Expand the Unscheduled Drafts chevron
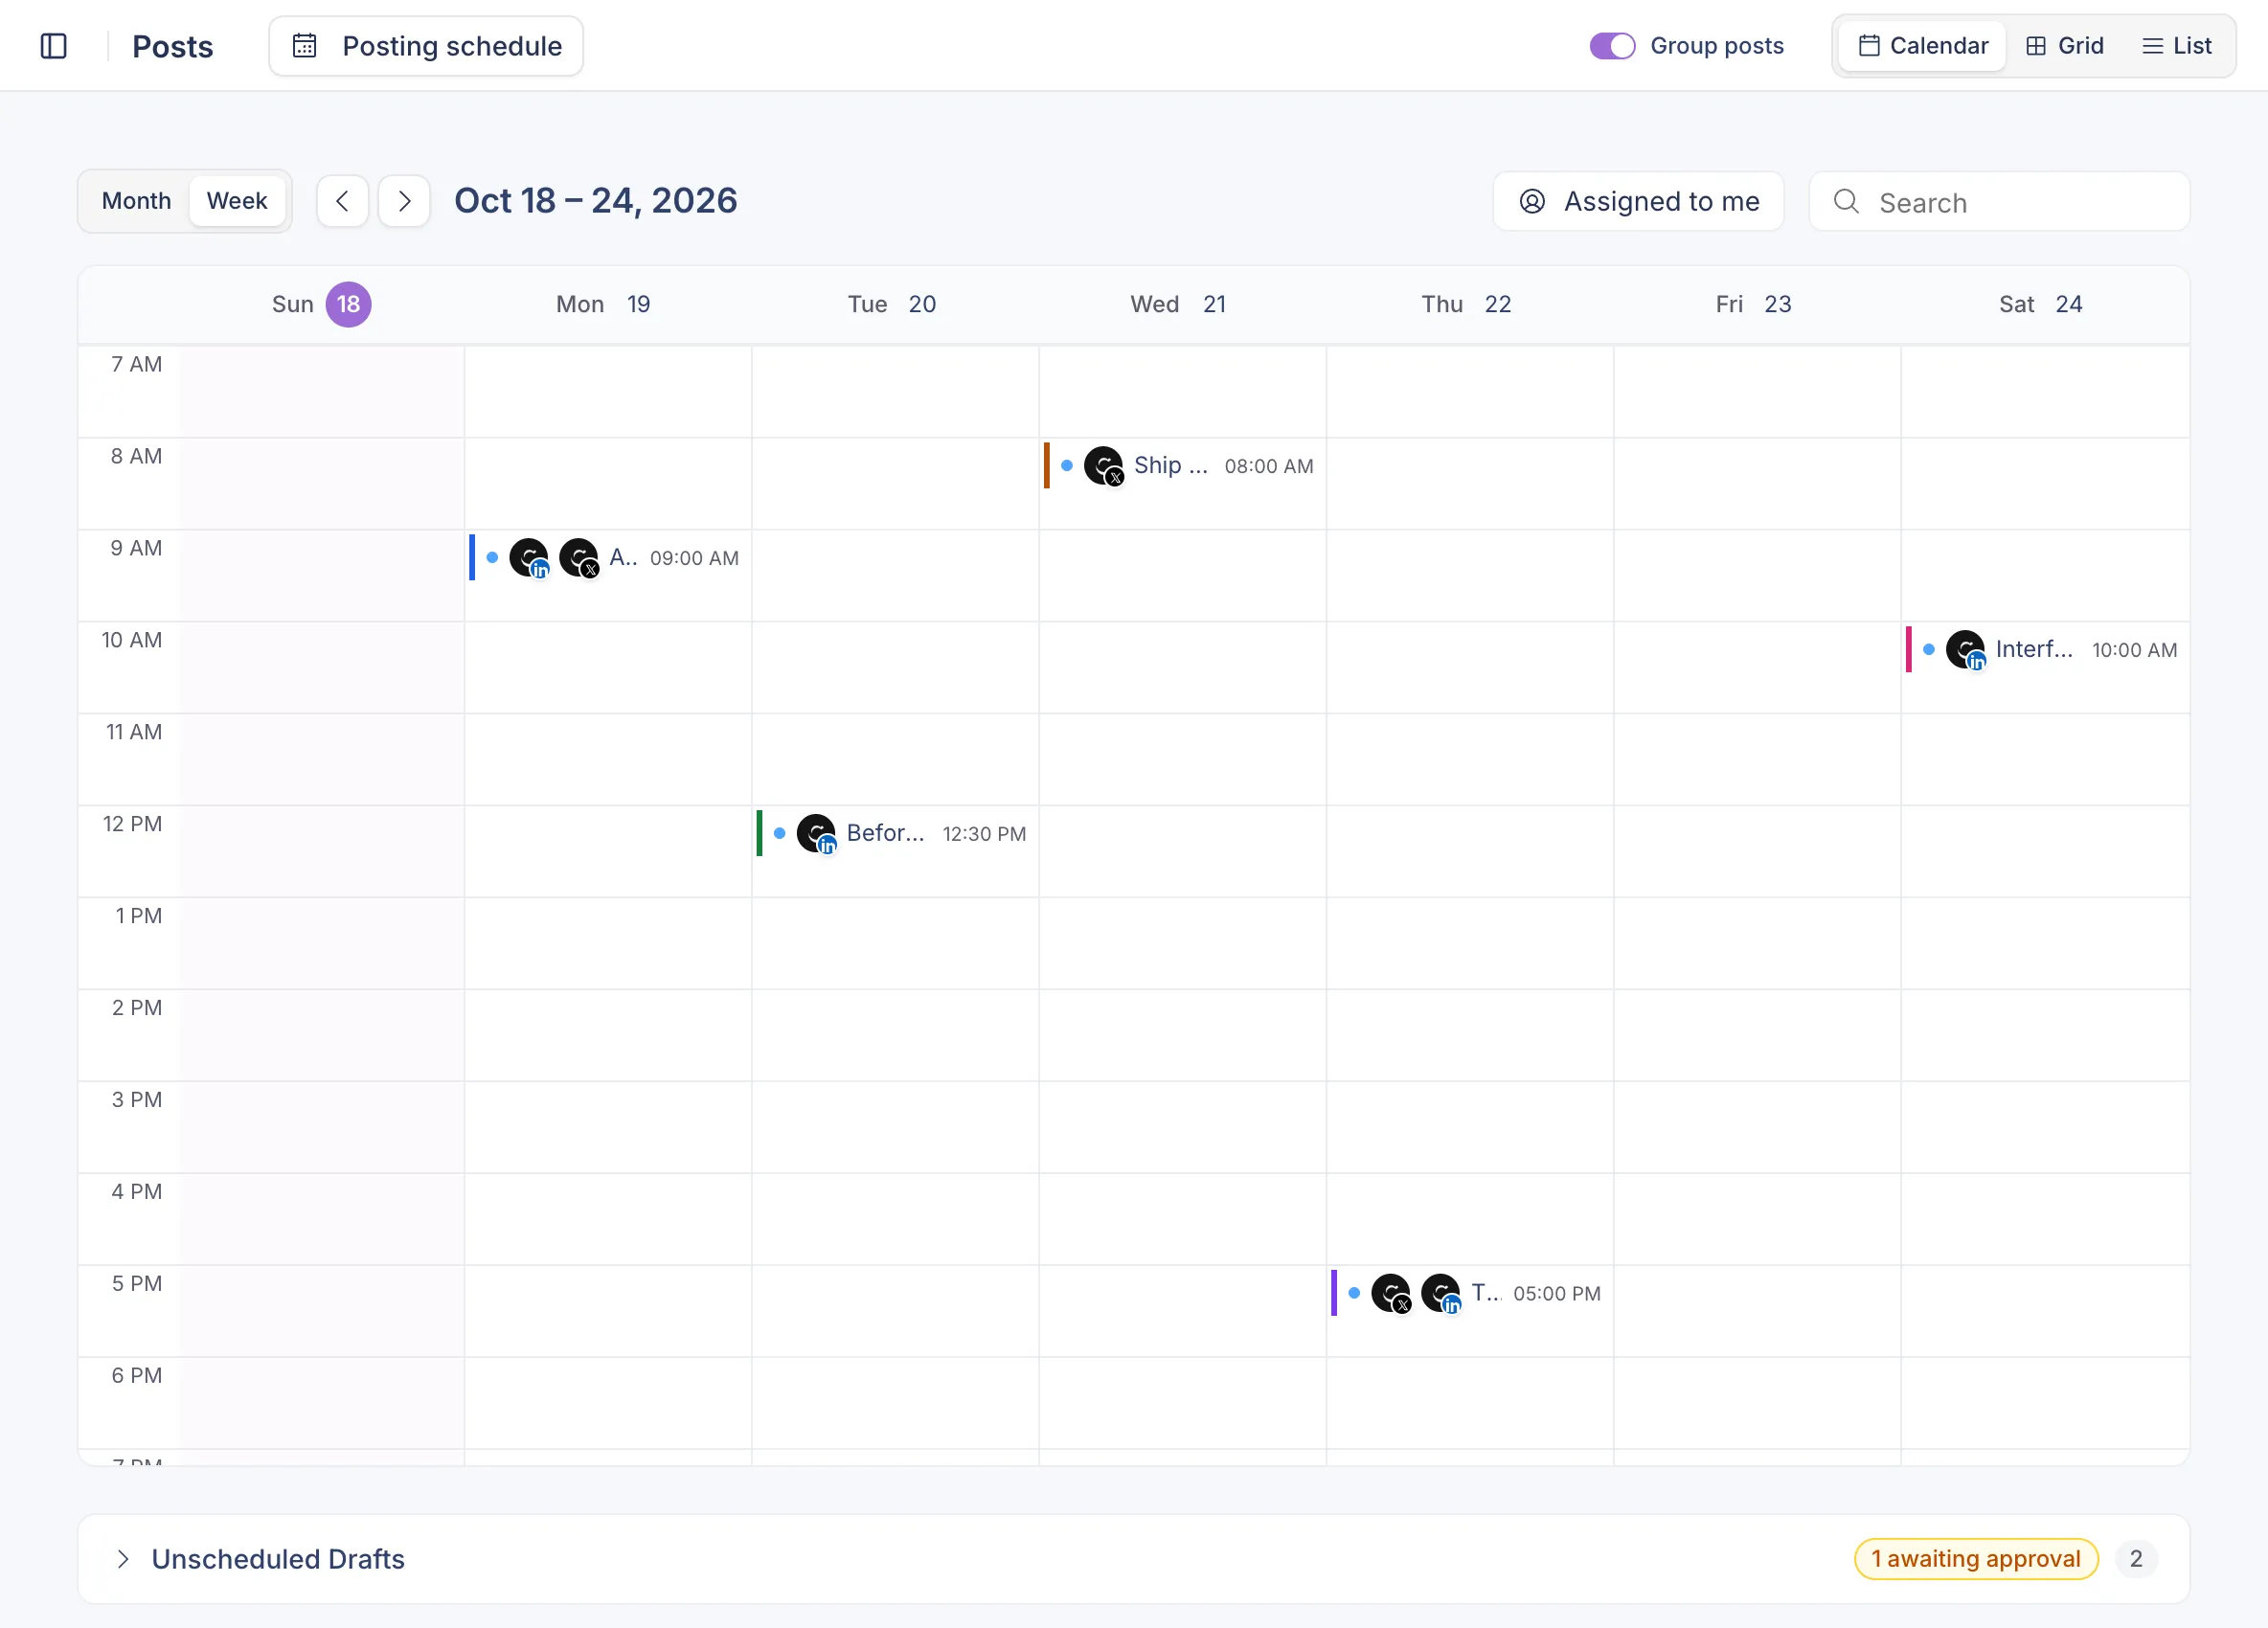The image size is (2268, 1628). click(x=123, y=1559)
